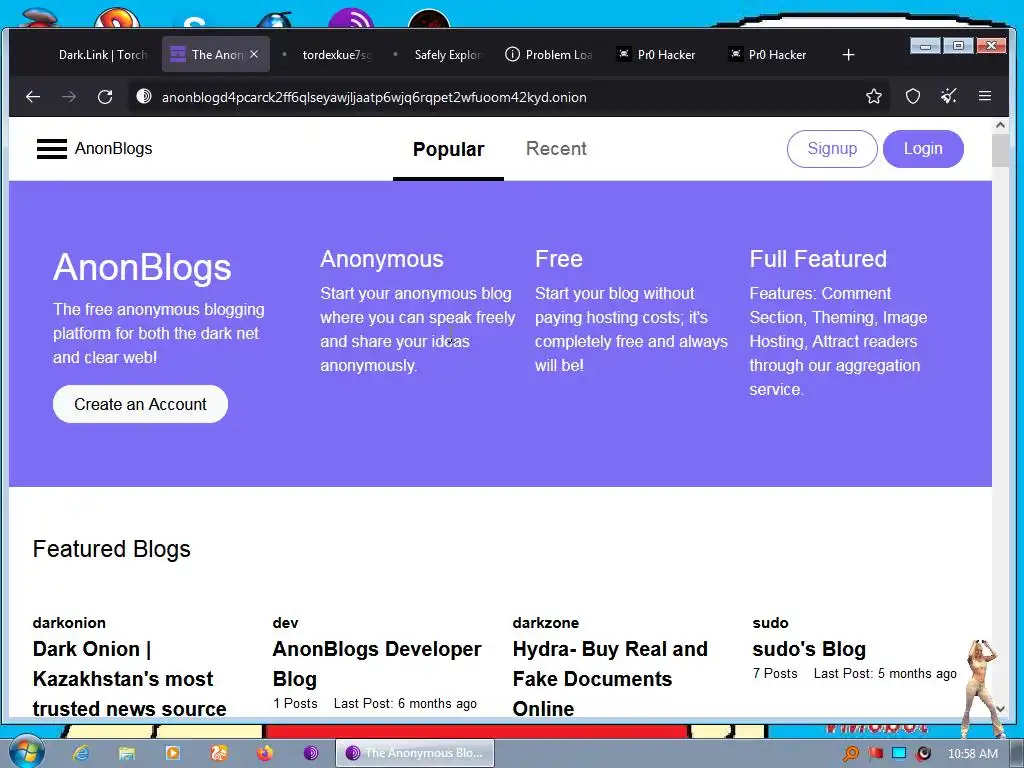Click the dev author name

click(x=285, y=622)
